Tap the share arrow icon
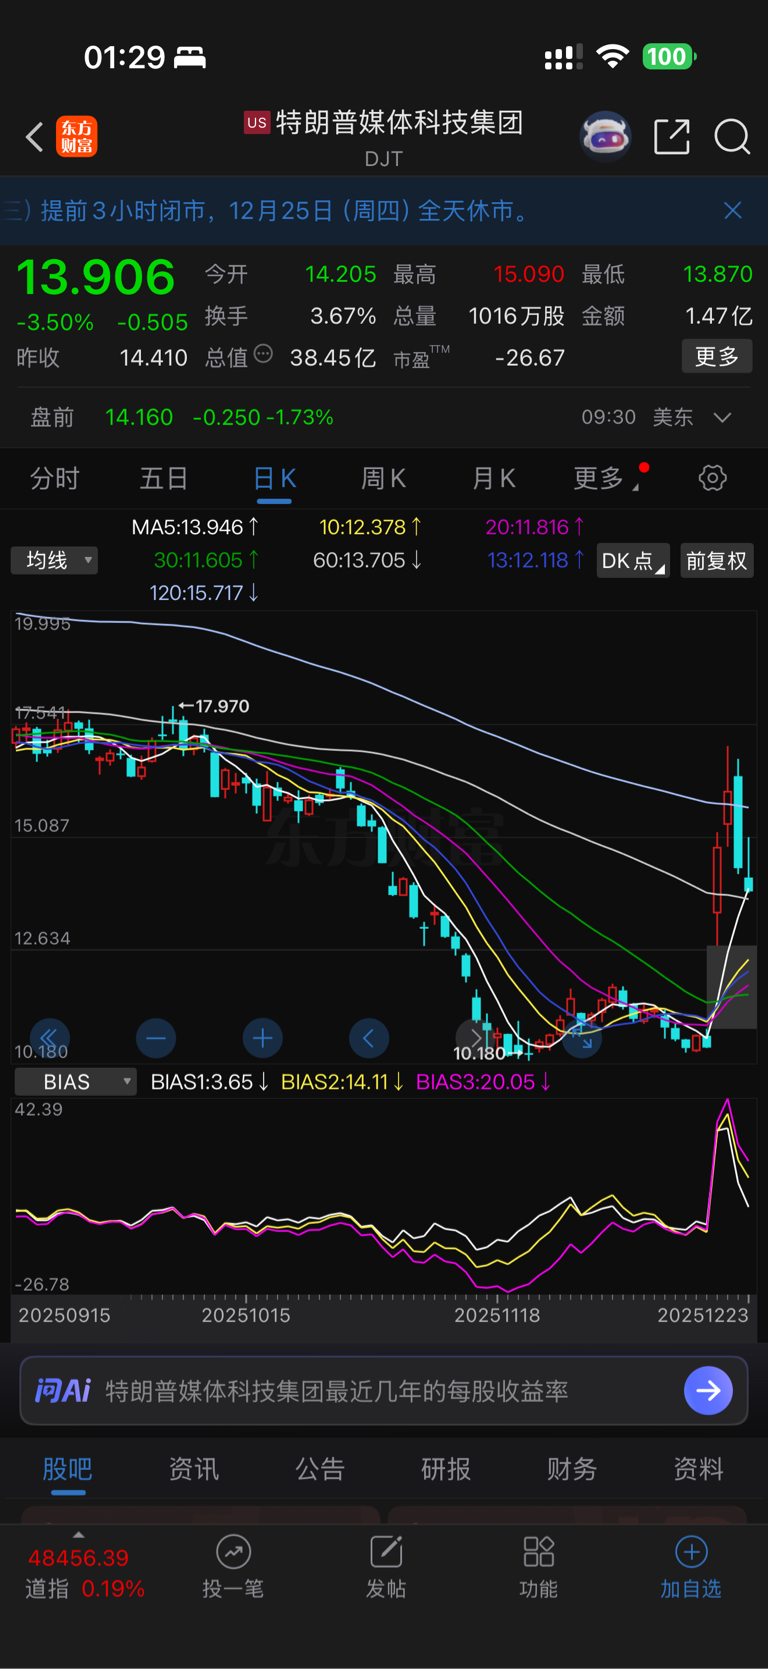Viewport: 768px width, 1669px height. 672,136
